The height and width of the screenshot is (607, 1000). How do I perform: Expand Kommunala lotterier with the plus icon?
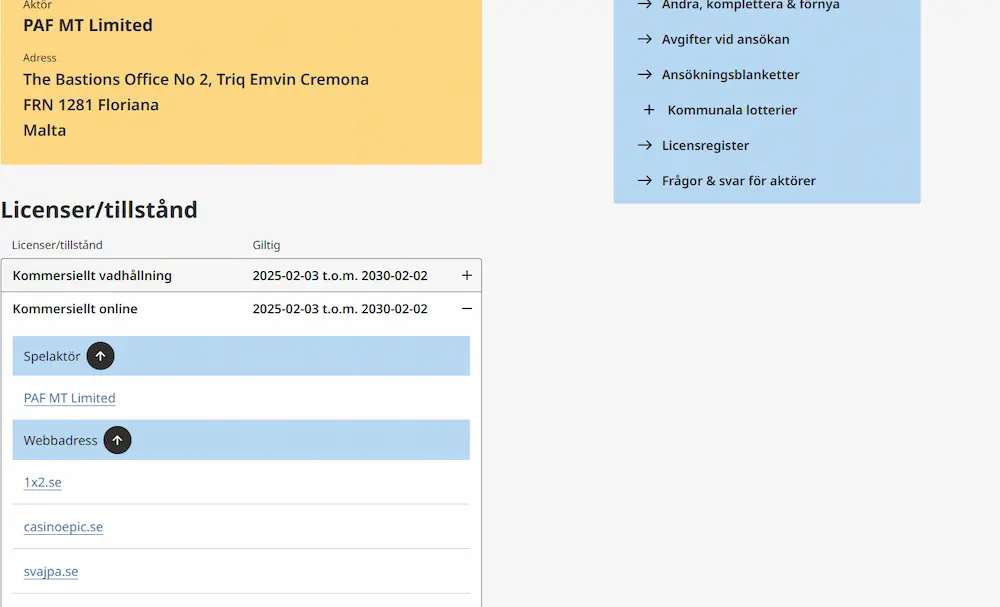tap(649, 110)
